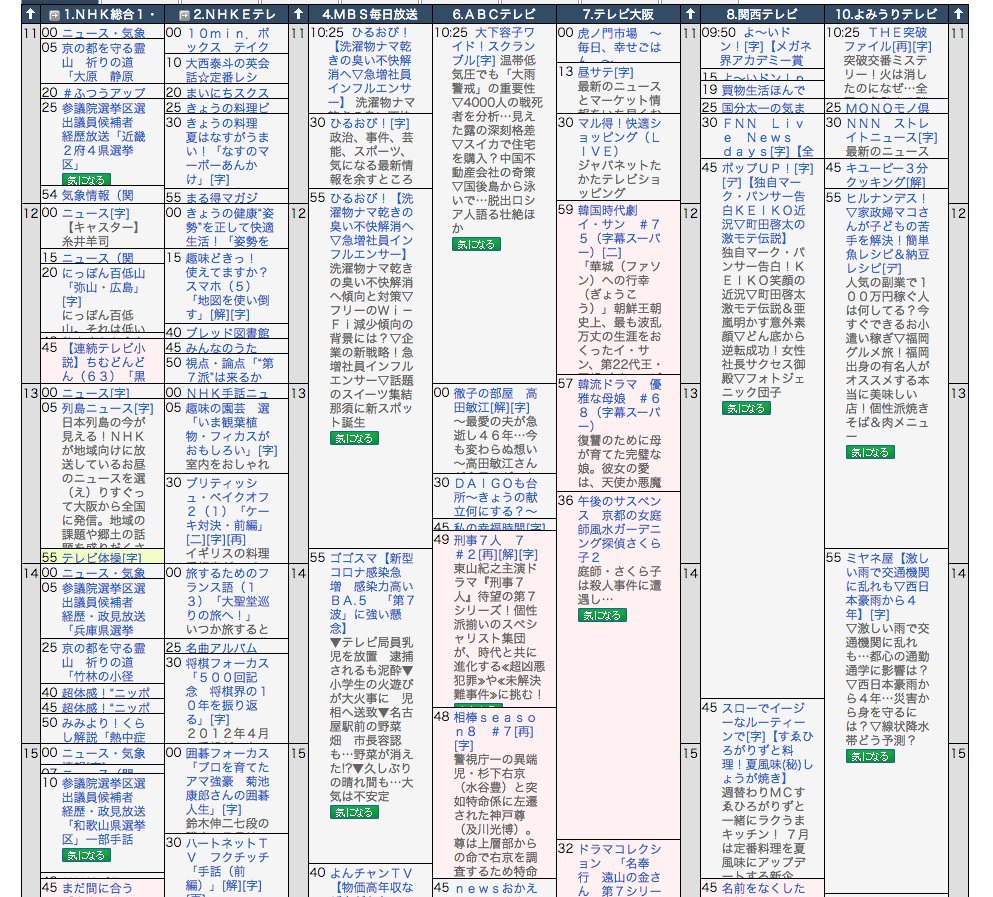Click up arrow right of よみうりテレビ header
The image size is (993, 897).
point(958,13)
